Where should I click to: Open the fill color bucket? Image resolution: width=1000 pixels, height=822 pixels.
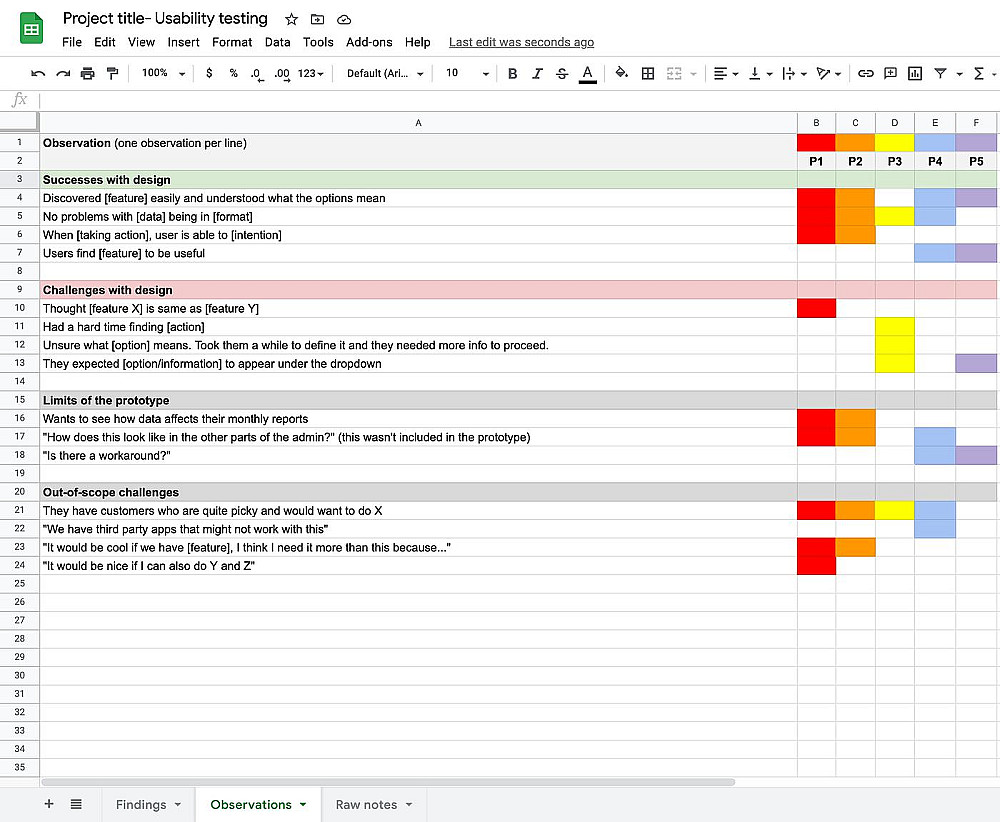pos(621,73)
